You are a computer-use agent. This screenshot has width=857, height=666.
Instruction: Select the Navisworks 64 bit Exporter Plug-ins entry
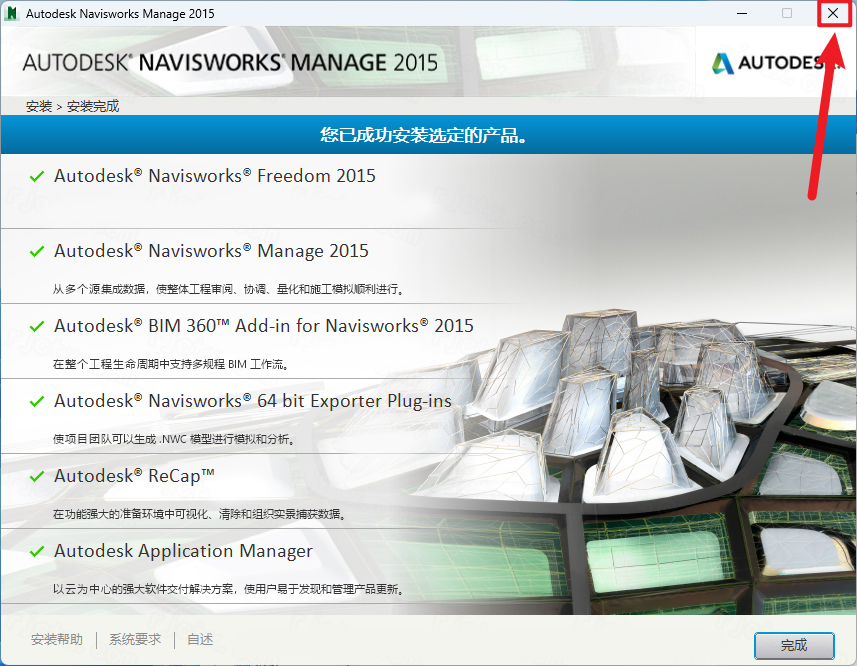point(253,402)
